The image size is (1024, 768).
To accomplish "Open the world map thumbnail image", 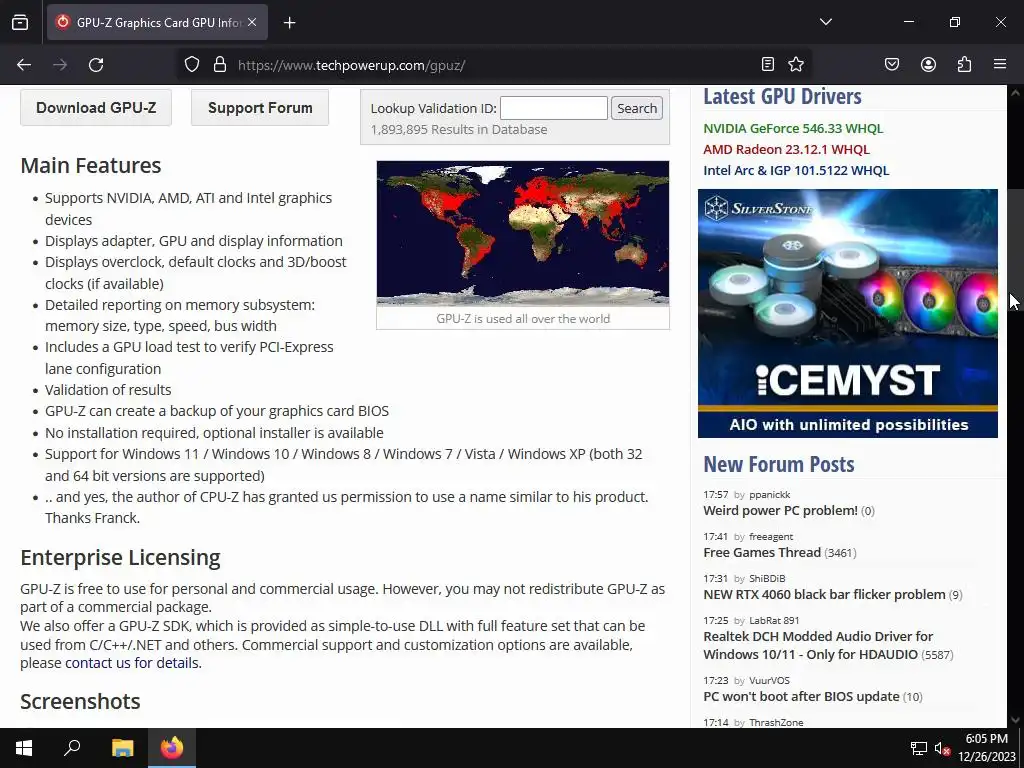I will click(x=523, y=233).
